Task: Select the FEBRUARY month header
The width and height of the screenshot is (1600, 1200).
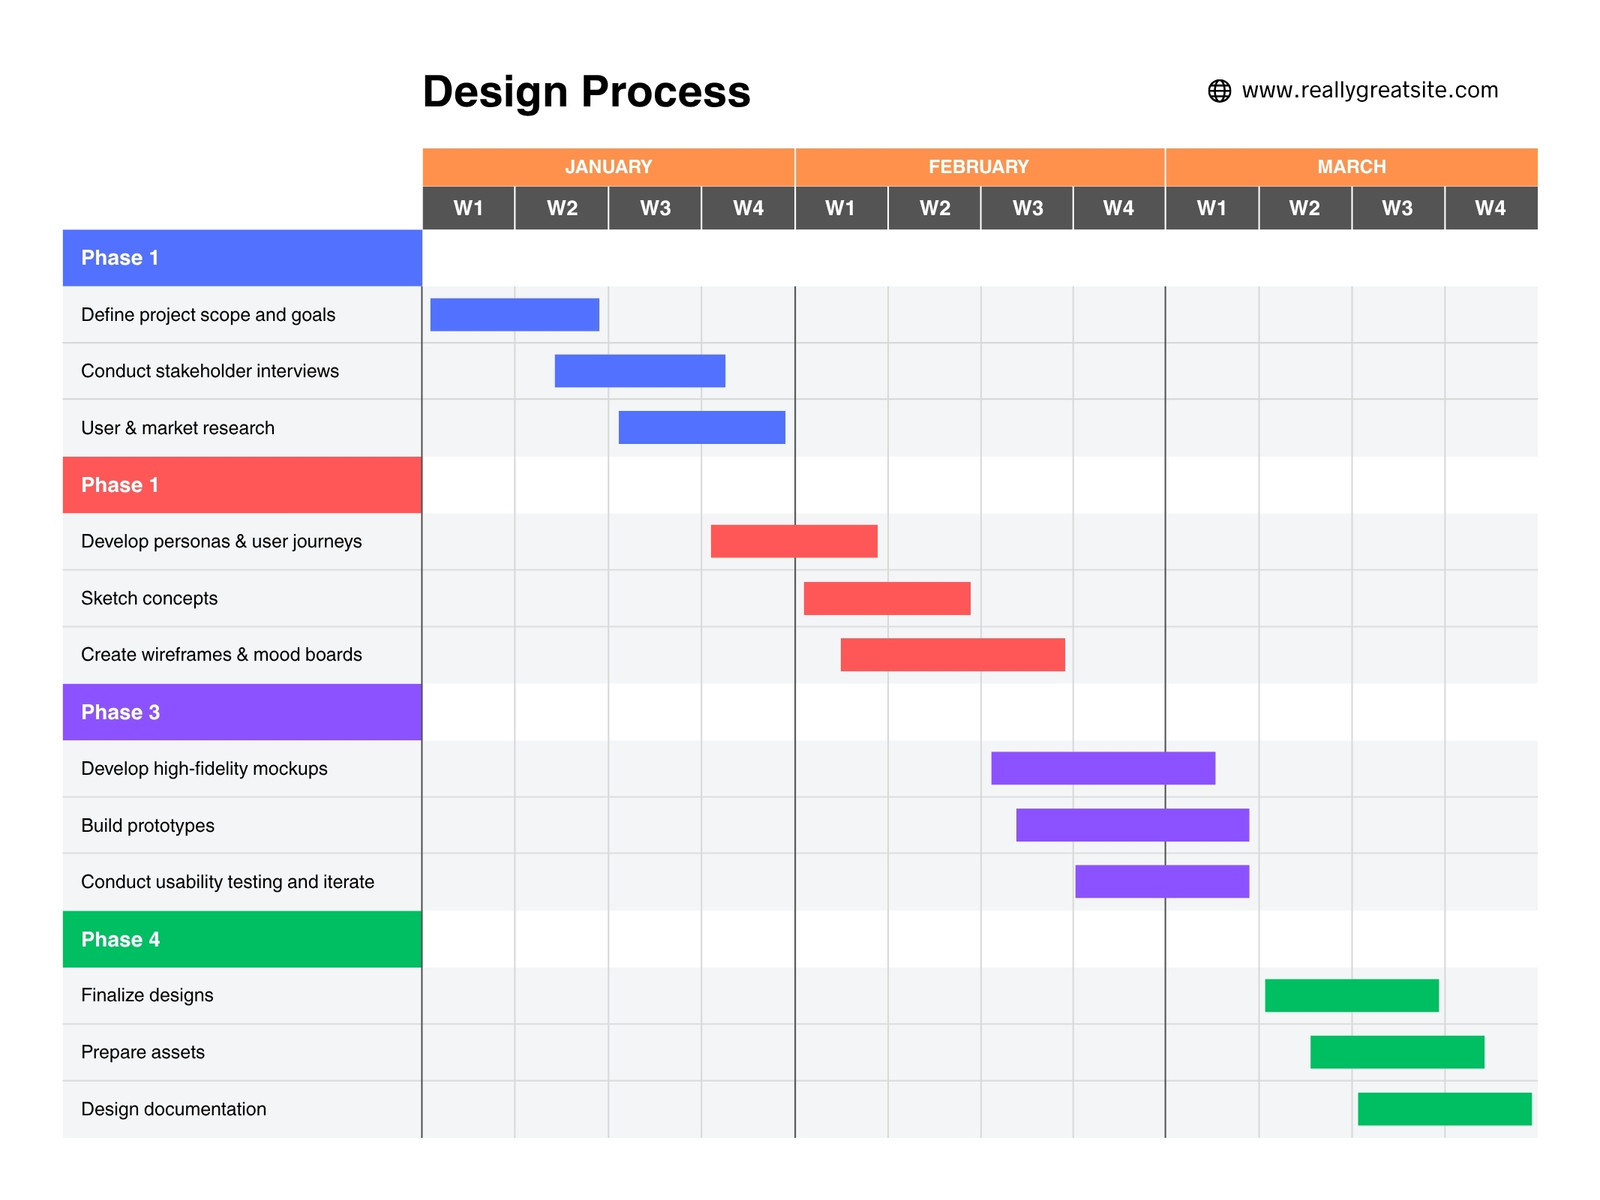Action: pyautogui.click(x=979, y=167)
